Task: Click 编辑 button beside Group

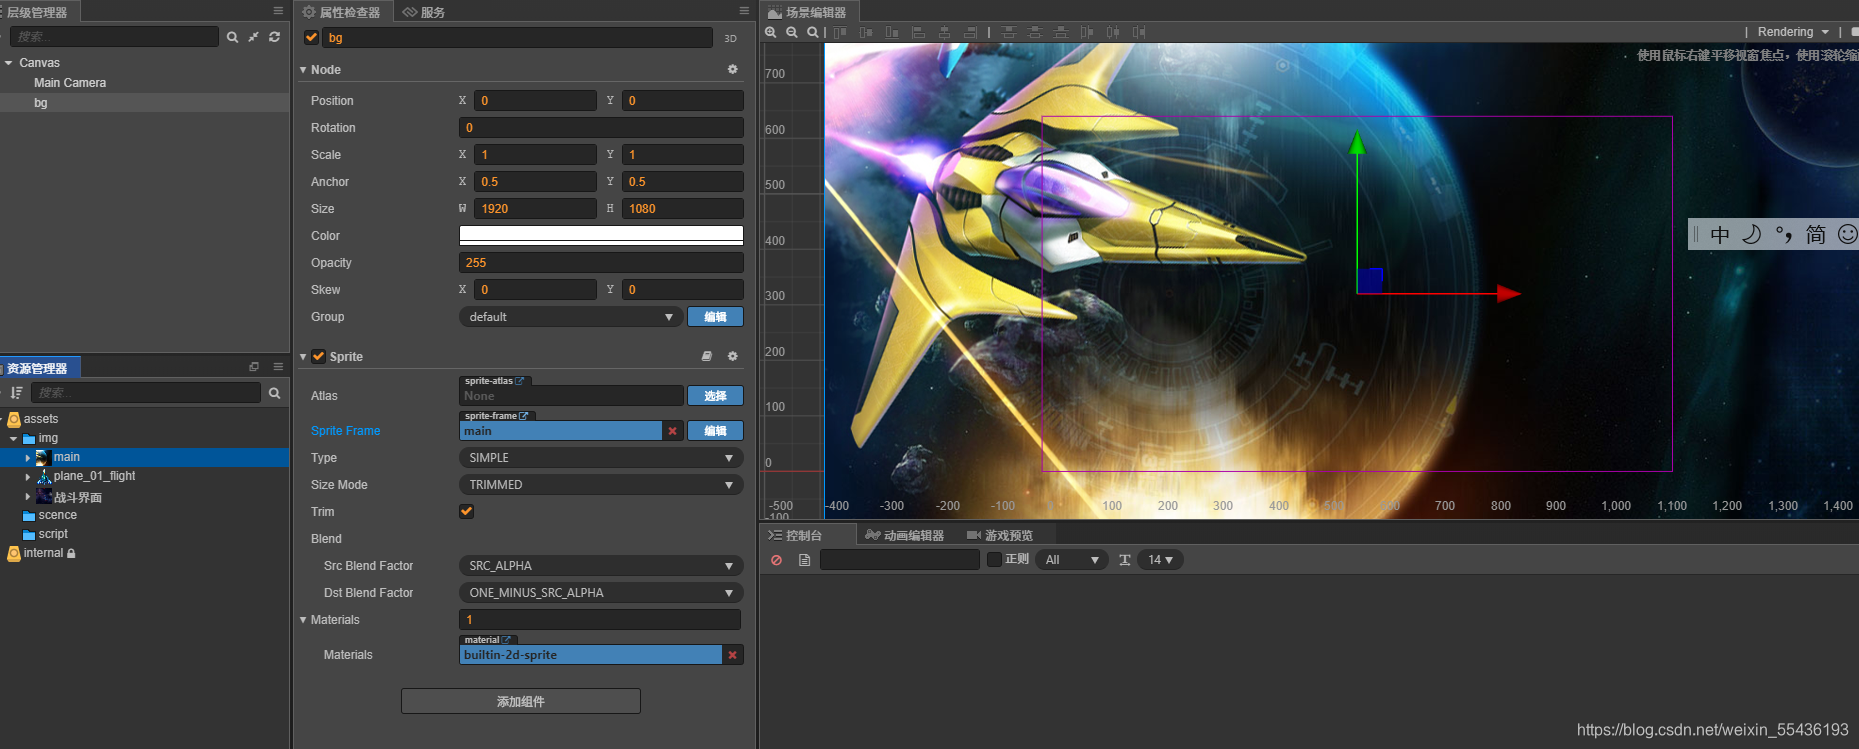Action: click(715, 317)
